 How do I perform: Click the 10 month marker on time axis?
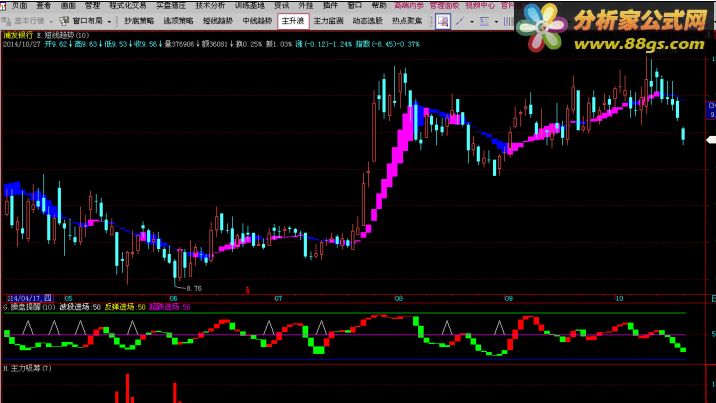[x=619, y=298]
